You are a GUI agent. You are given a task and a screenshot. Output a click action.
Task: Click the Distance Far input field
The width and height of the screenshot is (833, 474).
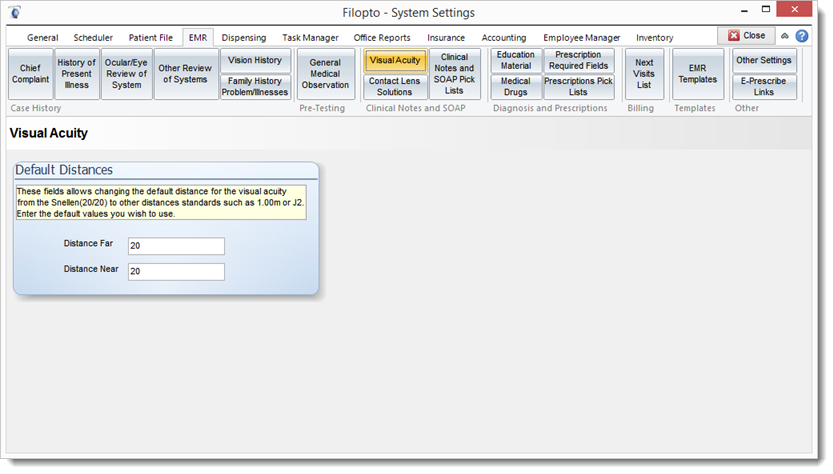pos(176,246)
